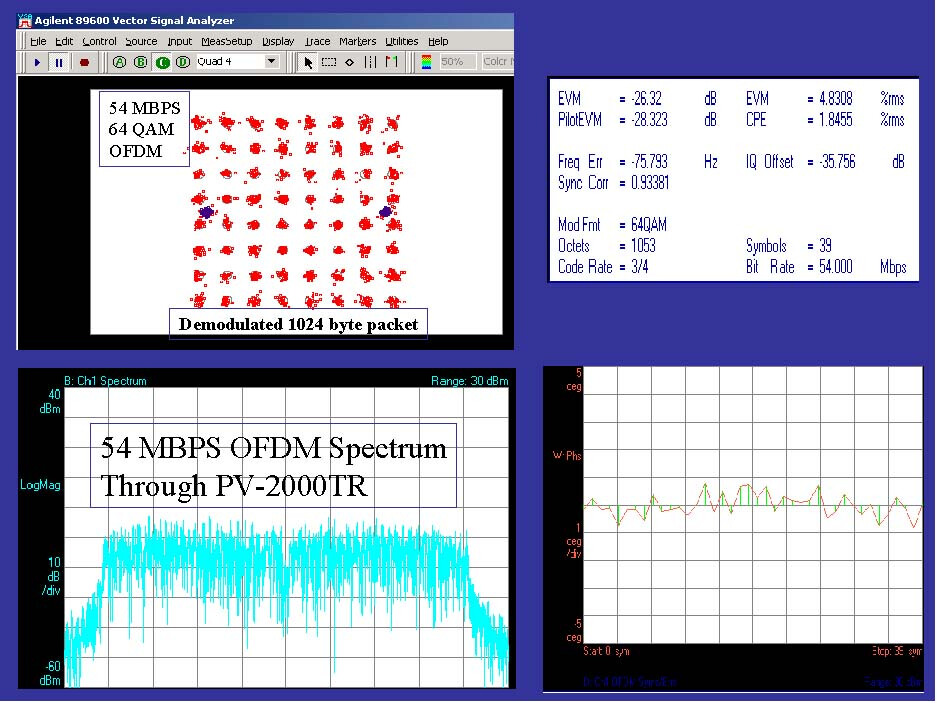The height and width of the screenshot is (703, 937).
Task: Select trace A icon
Action: point(119,62)
